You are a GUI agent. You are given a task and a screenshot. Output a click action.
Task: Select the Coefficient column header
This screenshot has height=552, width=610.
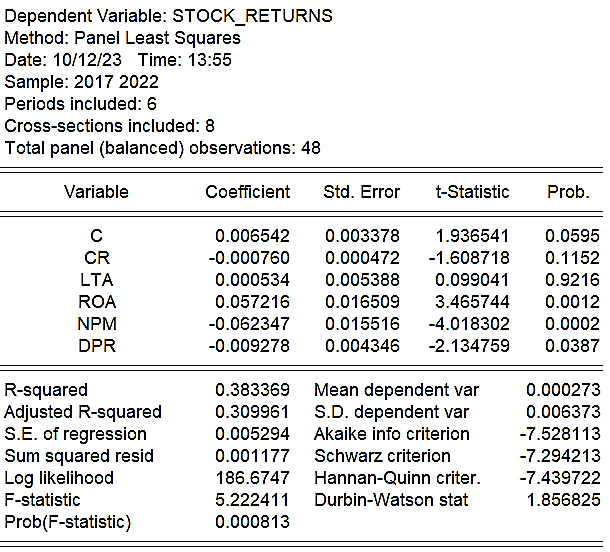tap(248, 192)
